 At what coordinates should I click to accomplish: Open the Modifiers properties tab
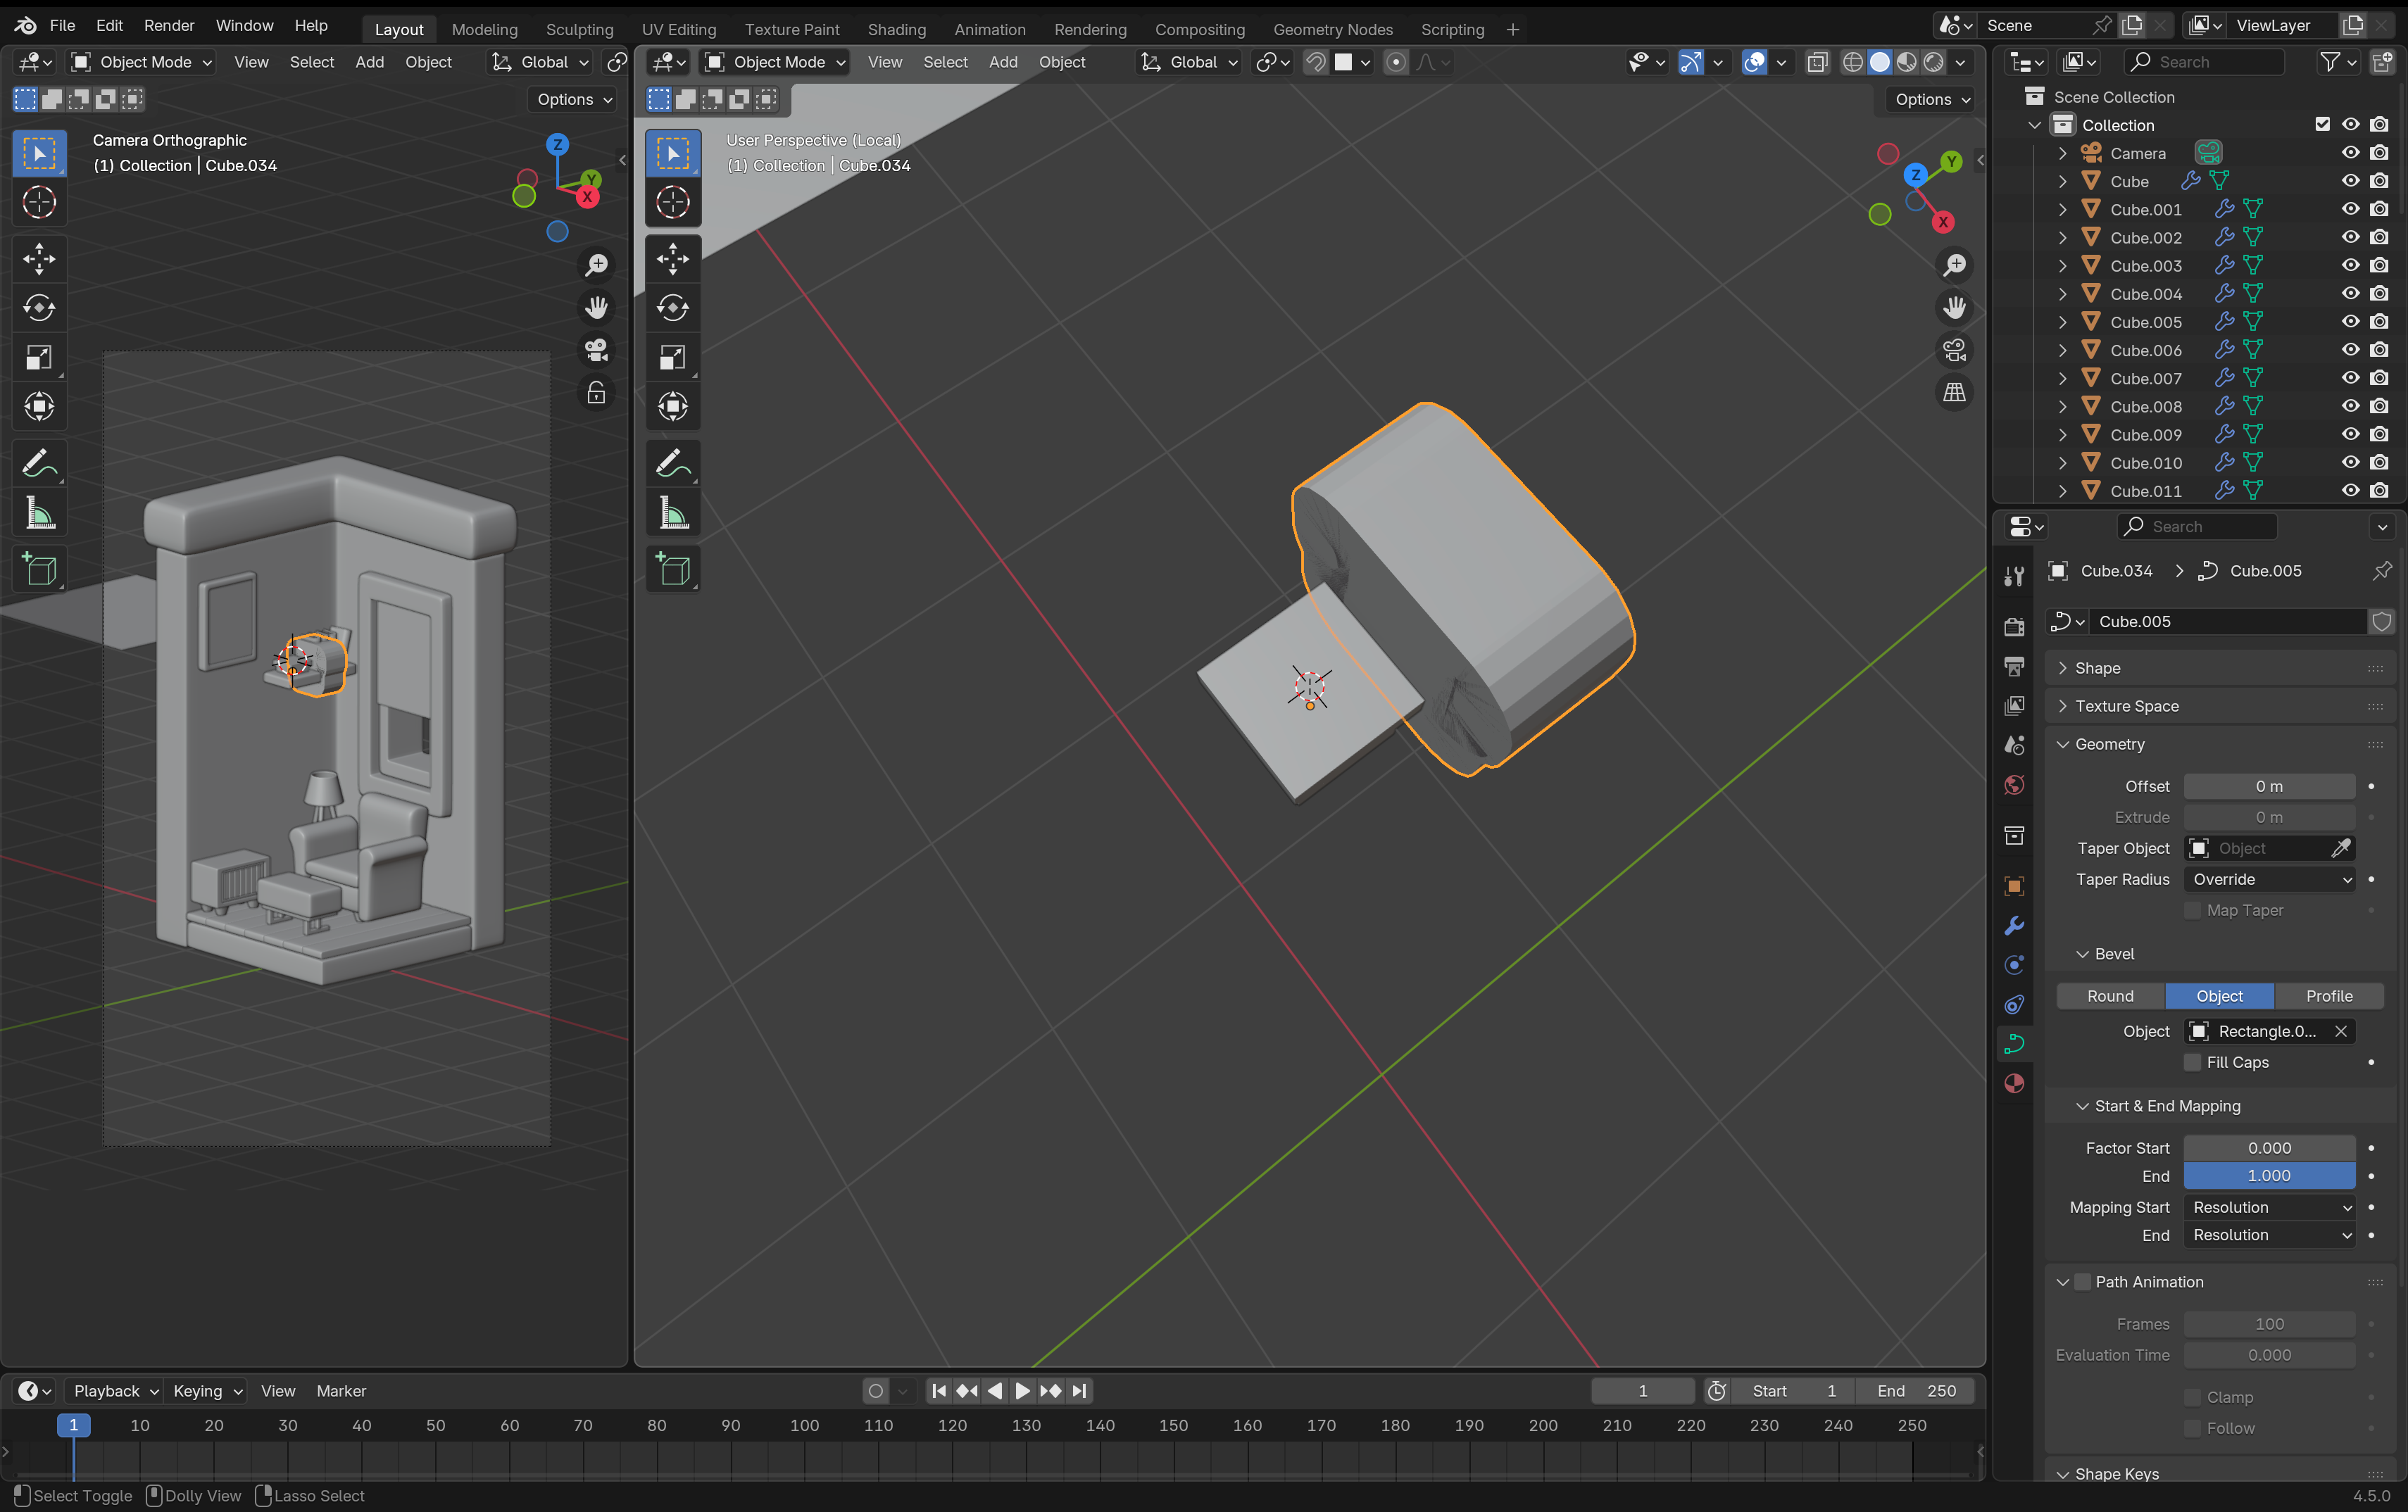click(x=2014, y=925)
